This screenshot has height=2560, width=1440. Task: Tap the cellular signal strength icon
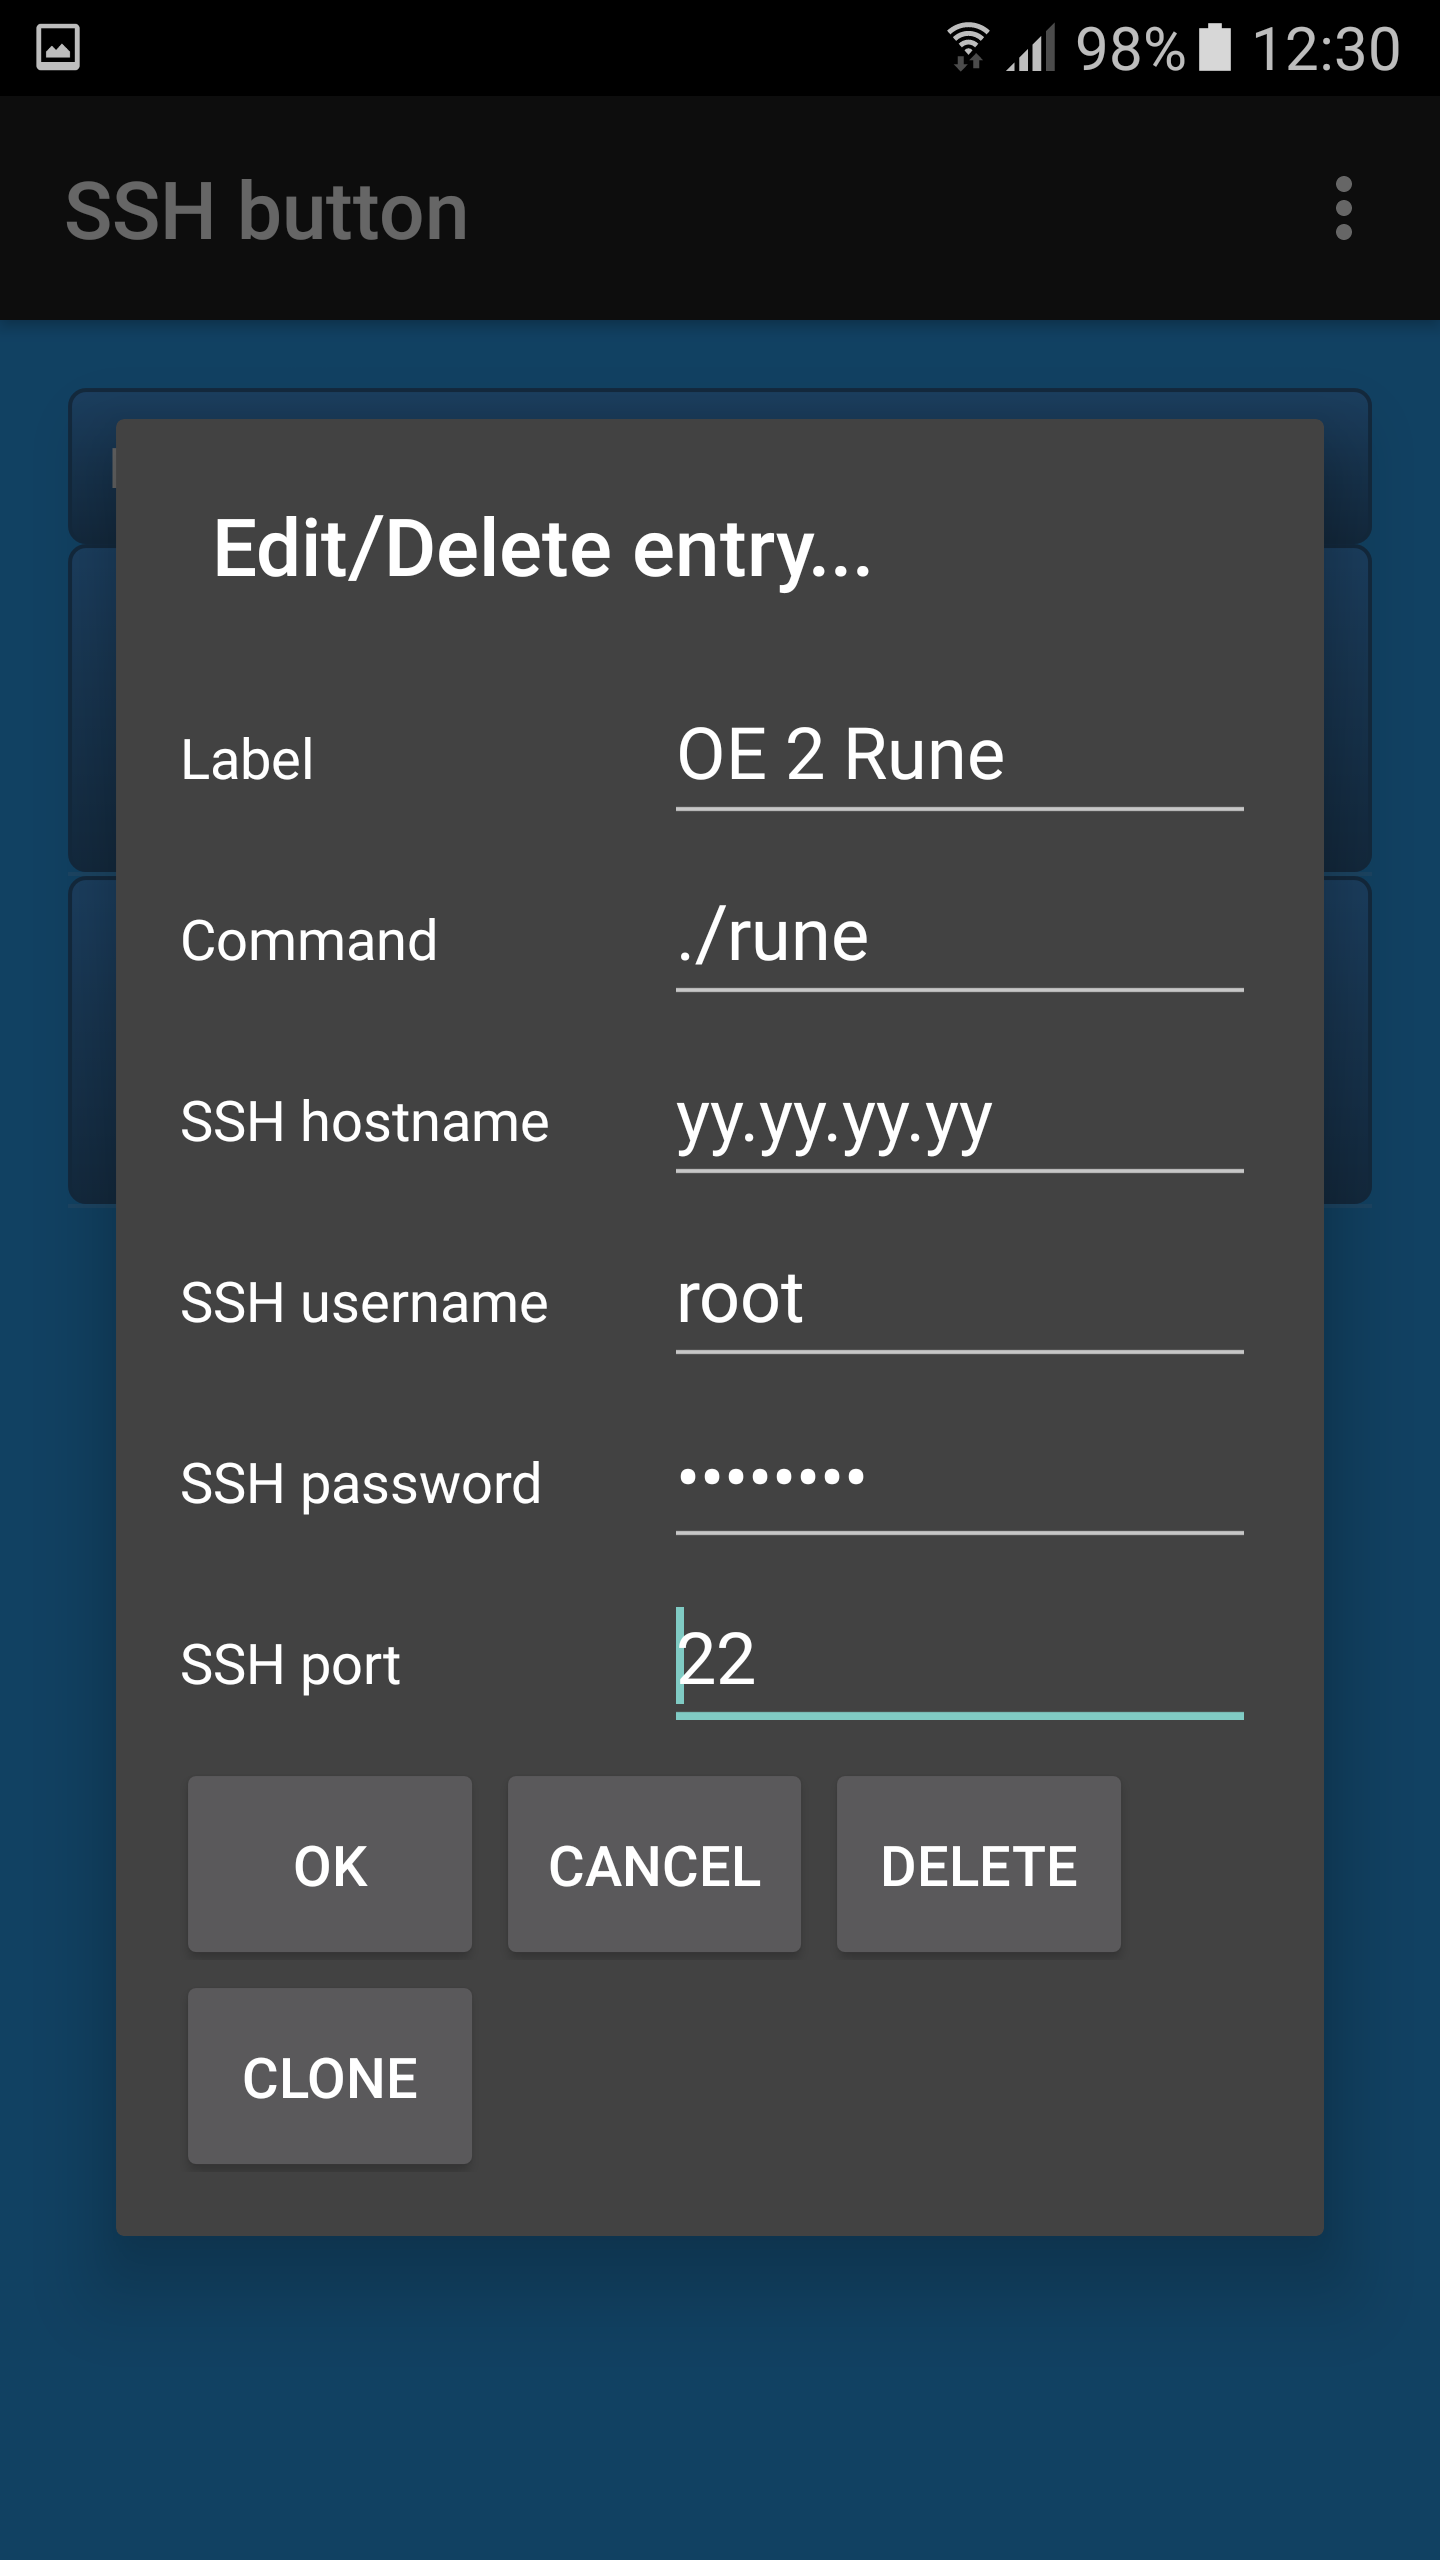(x=1031, y=48)
